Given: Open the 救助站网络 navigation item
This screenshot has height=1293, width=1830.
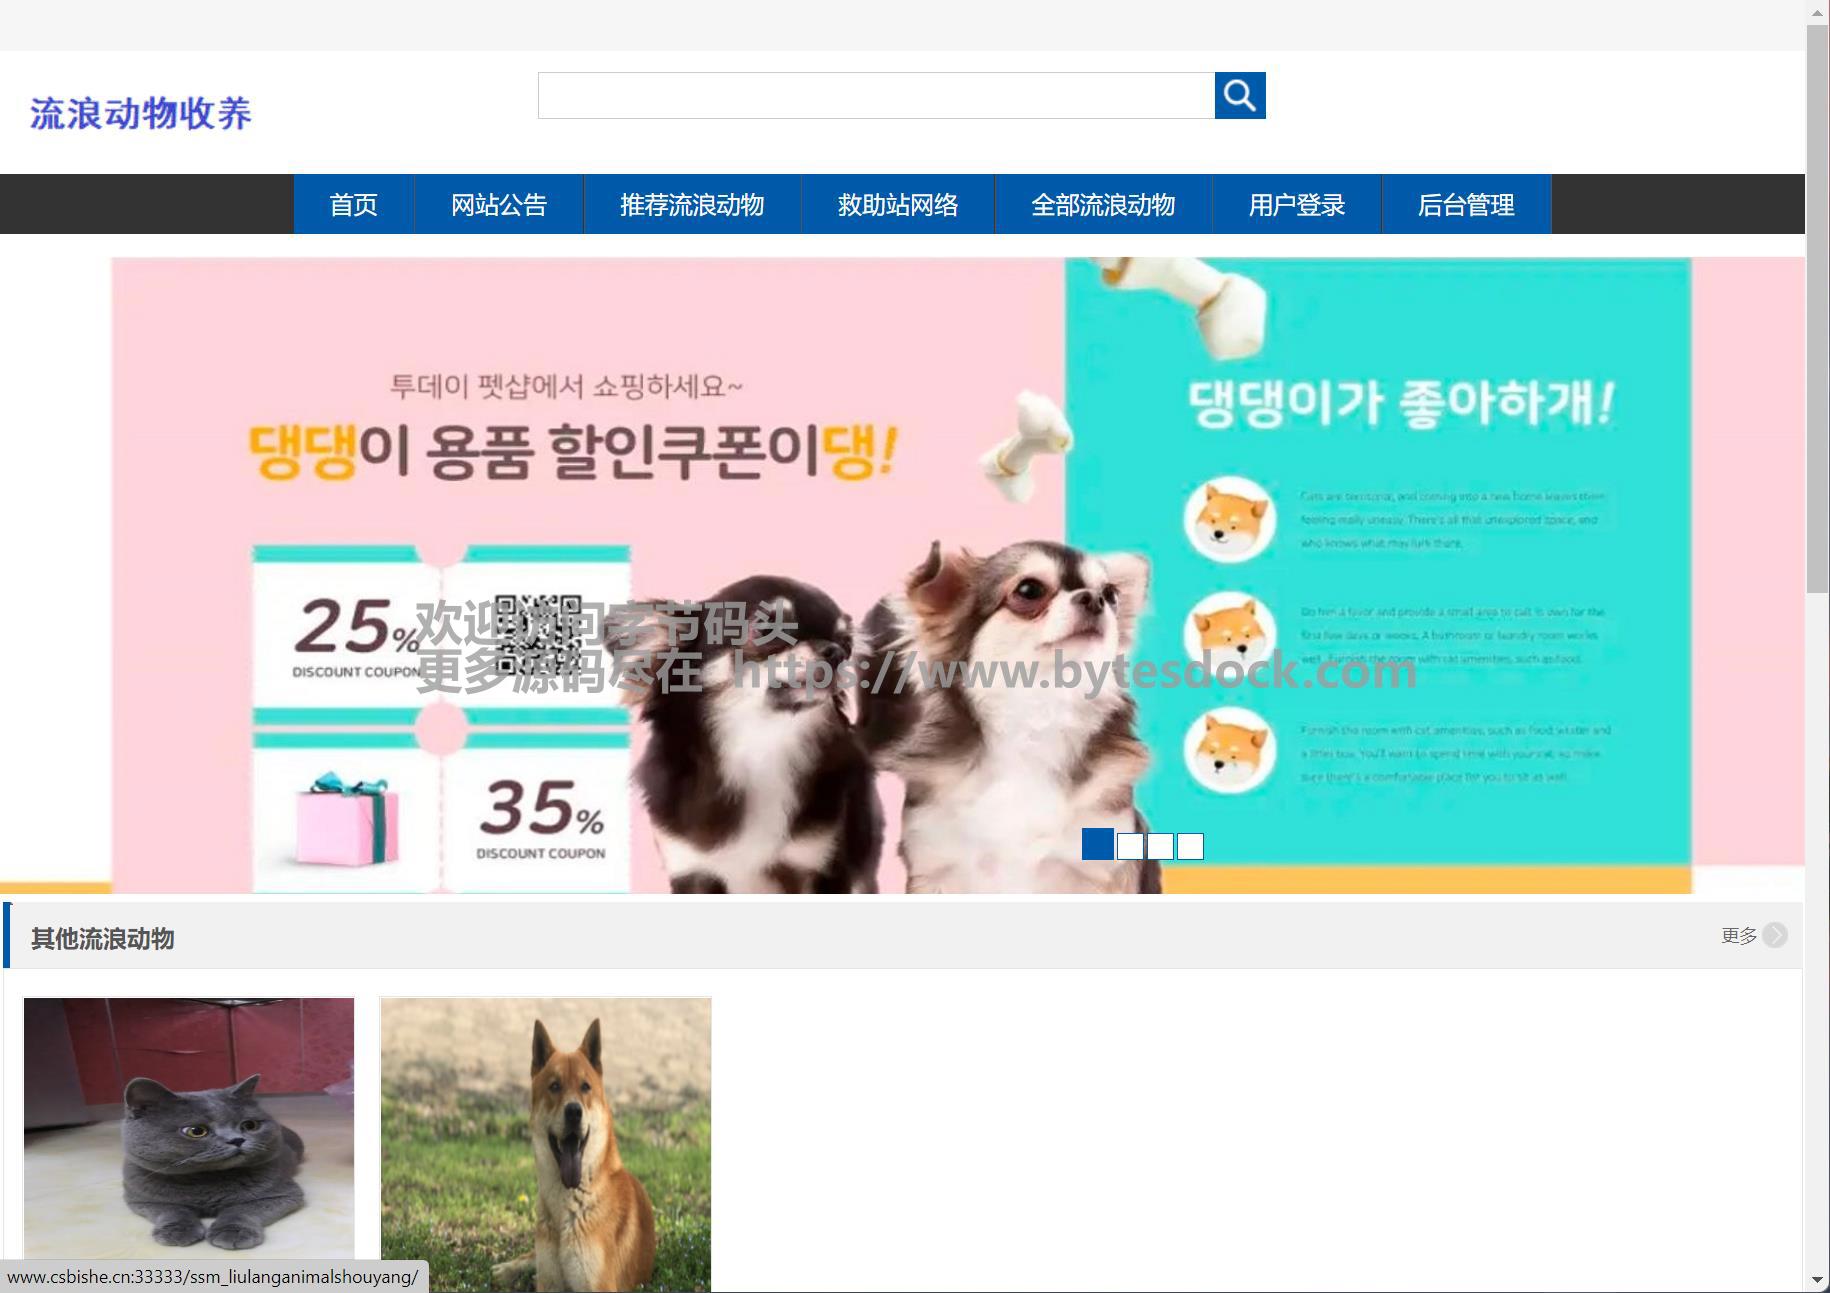Looking at the screenshot, I should tap(897, 204).
